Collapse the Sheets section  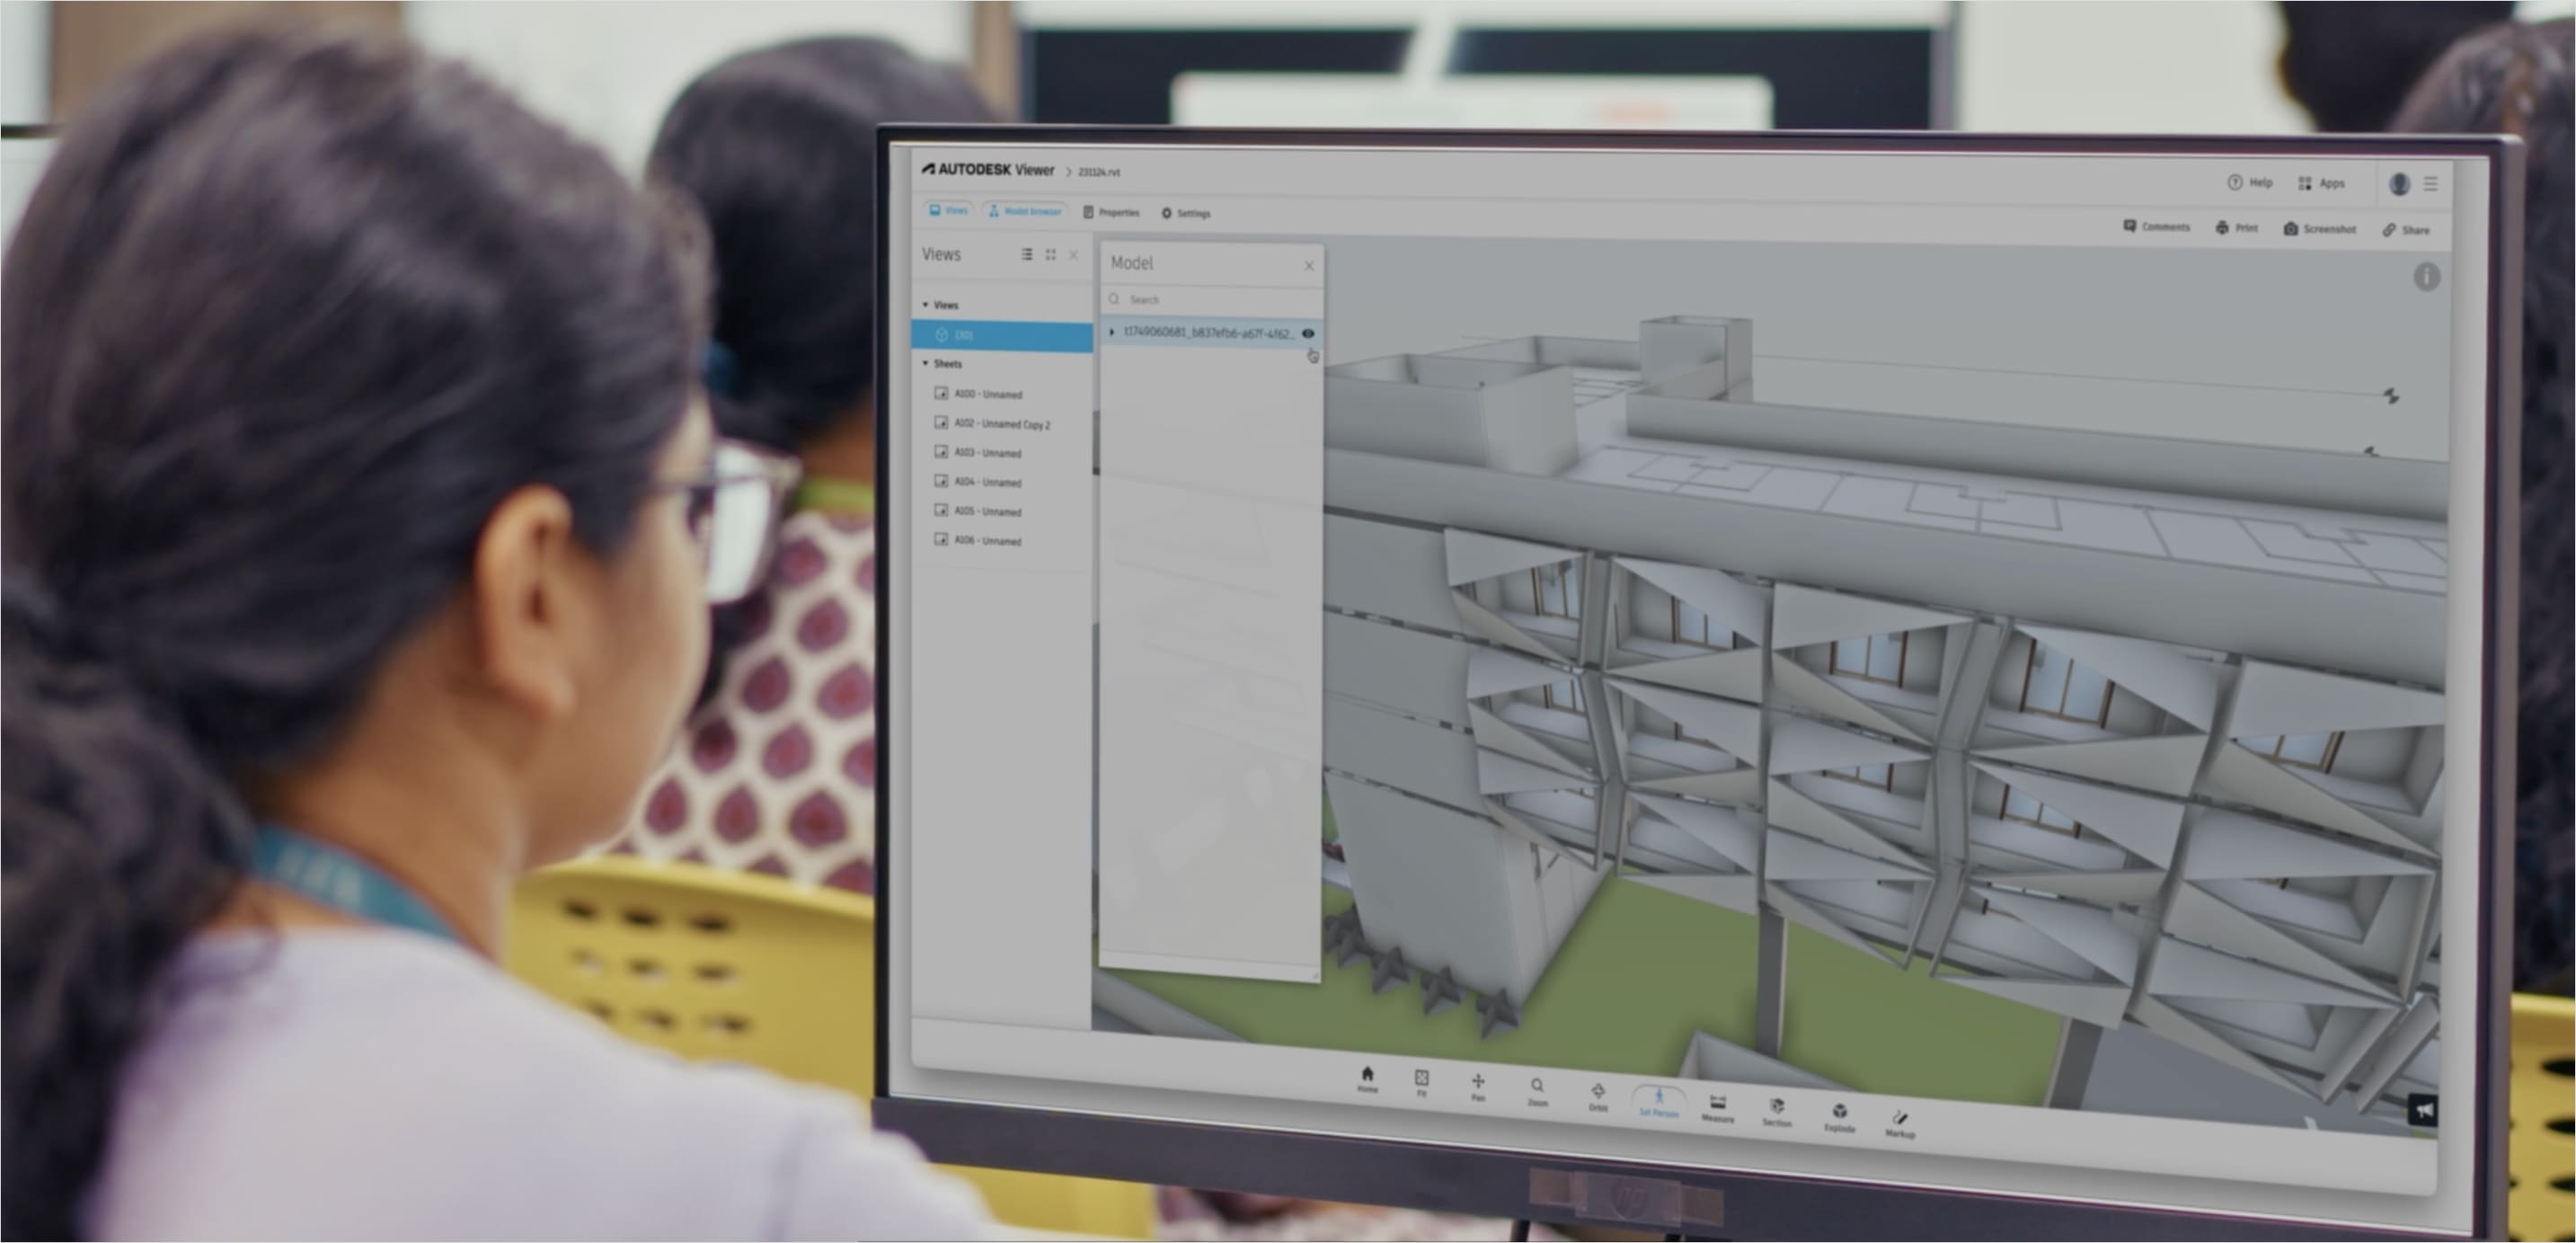coord(925,364)
